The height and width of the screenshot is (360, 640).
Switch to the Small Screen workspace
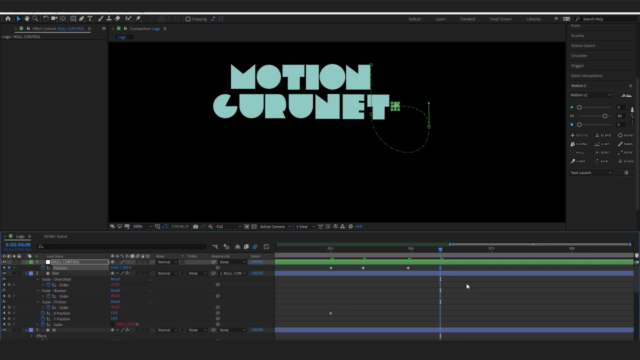(x=500, y=19)
